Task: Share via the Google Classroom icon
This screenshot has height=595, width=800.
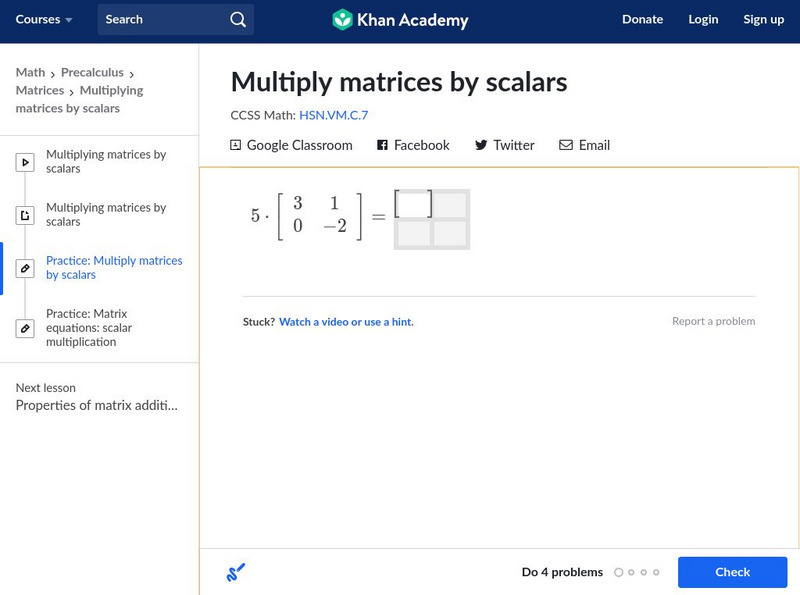Action: (x=236, y=145)
